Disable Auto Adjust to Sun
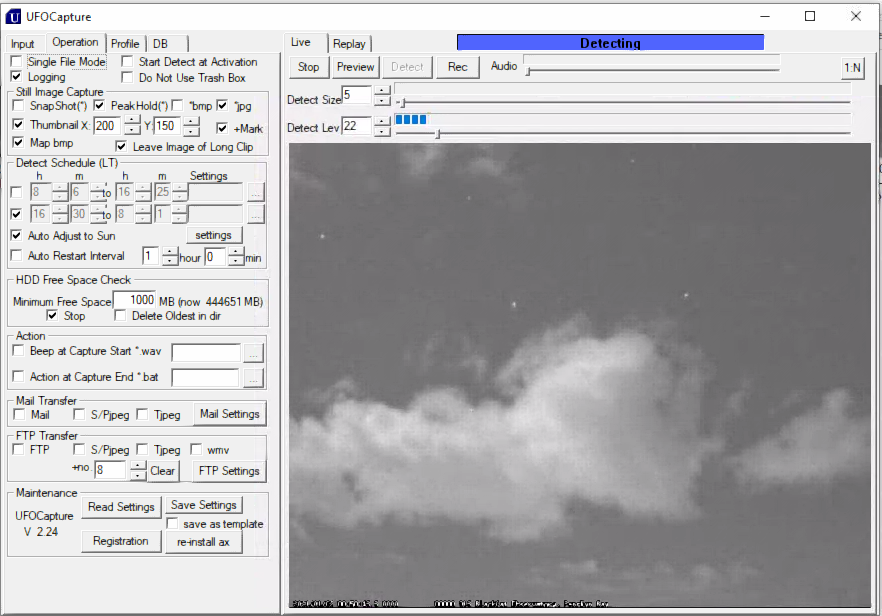 point(16,235)
